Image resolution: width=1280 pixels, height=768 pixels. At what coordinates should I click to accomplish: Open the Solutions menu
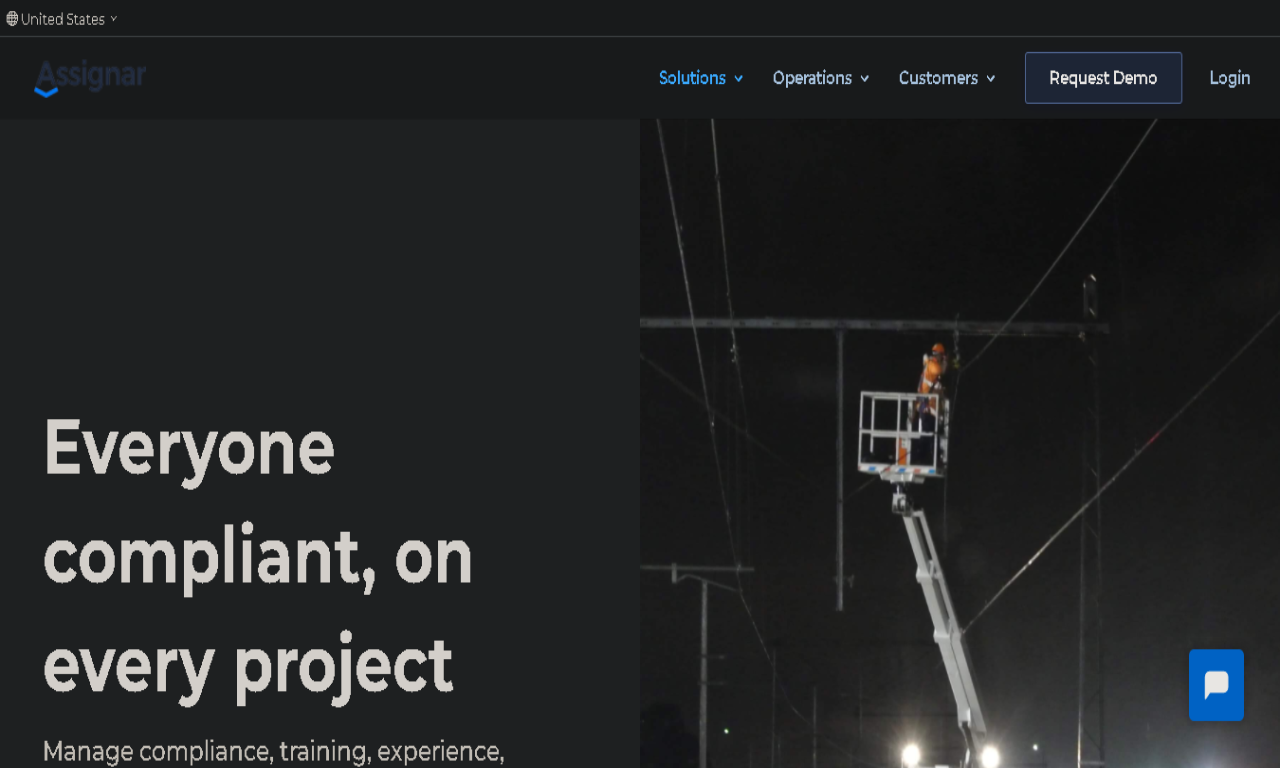click(701, 78)
